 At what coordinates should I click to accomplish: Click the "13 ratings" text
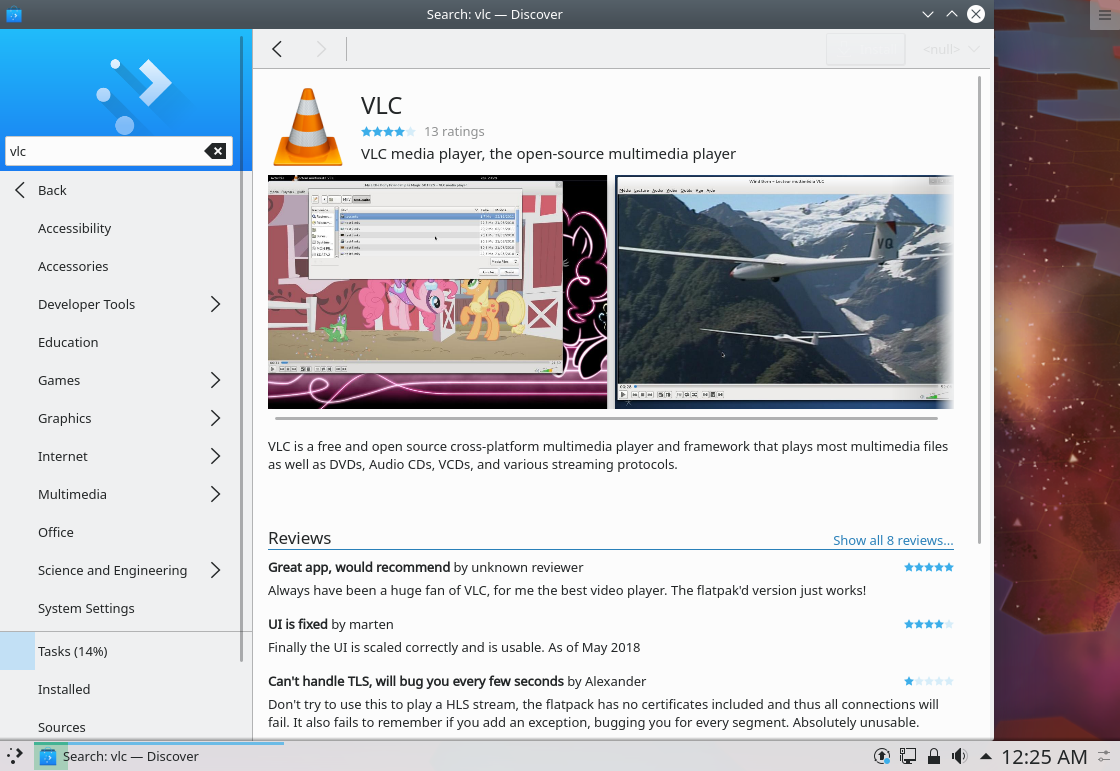pos(454,131)
